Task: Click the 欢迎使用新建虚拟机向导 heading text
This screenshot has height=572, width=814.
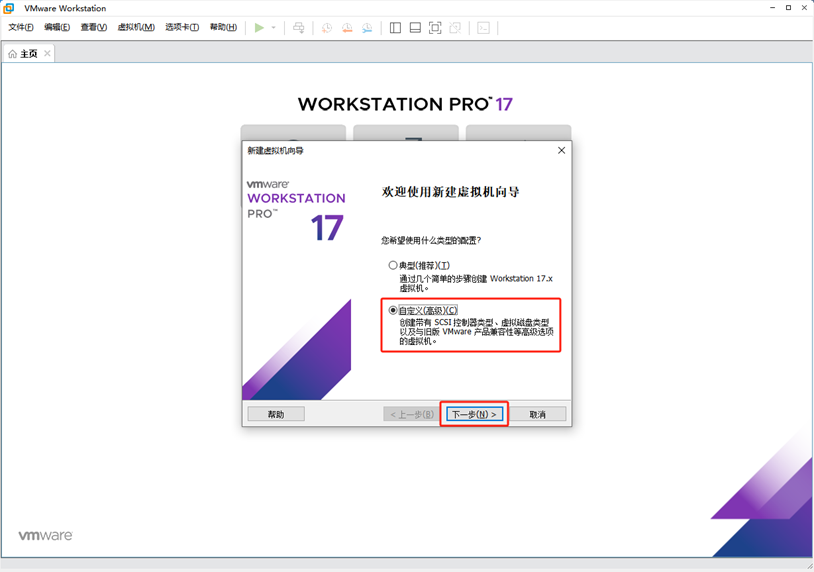Action: point(451,192)
